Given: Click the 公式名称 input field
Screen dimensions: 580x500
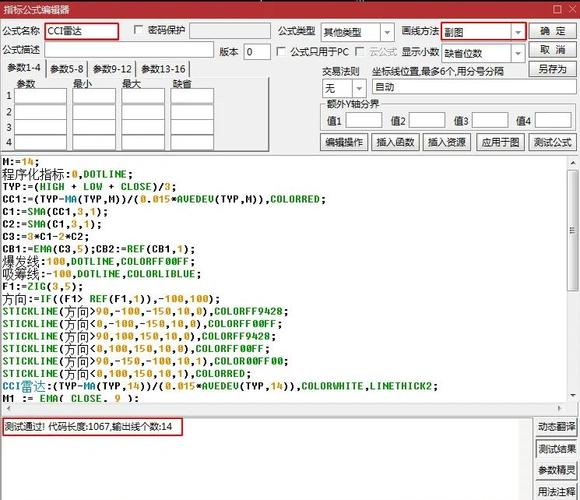Looking at the screenshot, I should [82, 31].
